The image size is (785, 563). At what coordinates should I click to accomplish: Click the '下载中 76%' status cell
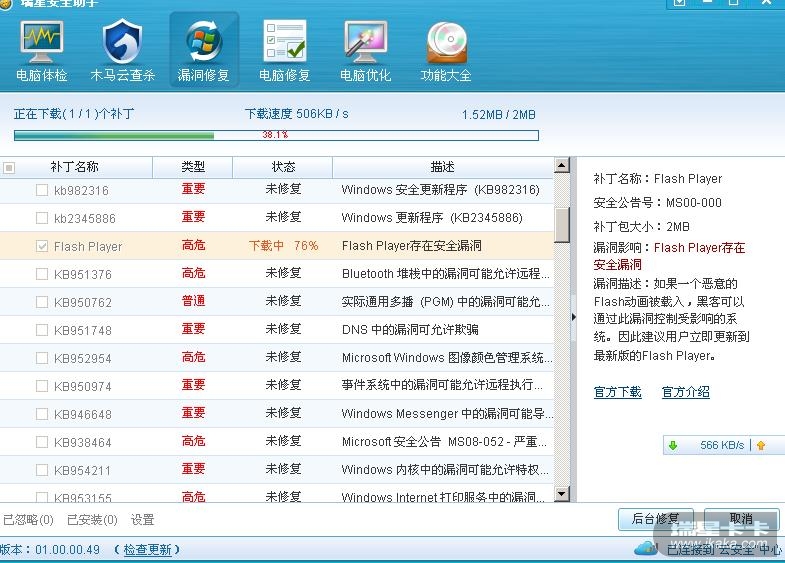coord(283,246)
